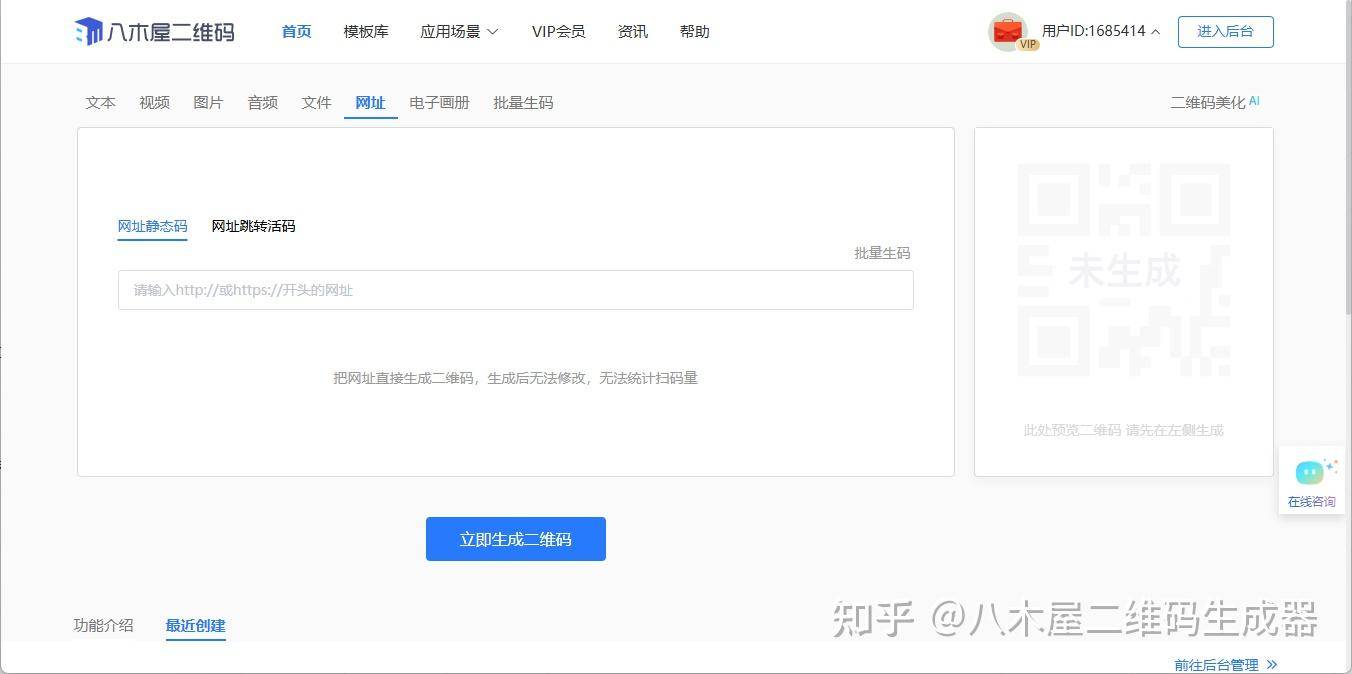Click the 批量生码 link above input
The image size is (1352, 674).
click(x=882, y=253)
